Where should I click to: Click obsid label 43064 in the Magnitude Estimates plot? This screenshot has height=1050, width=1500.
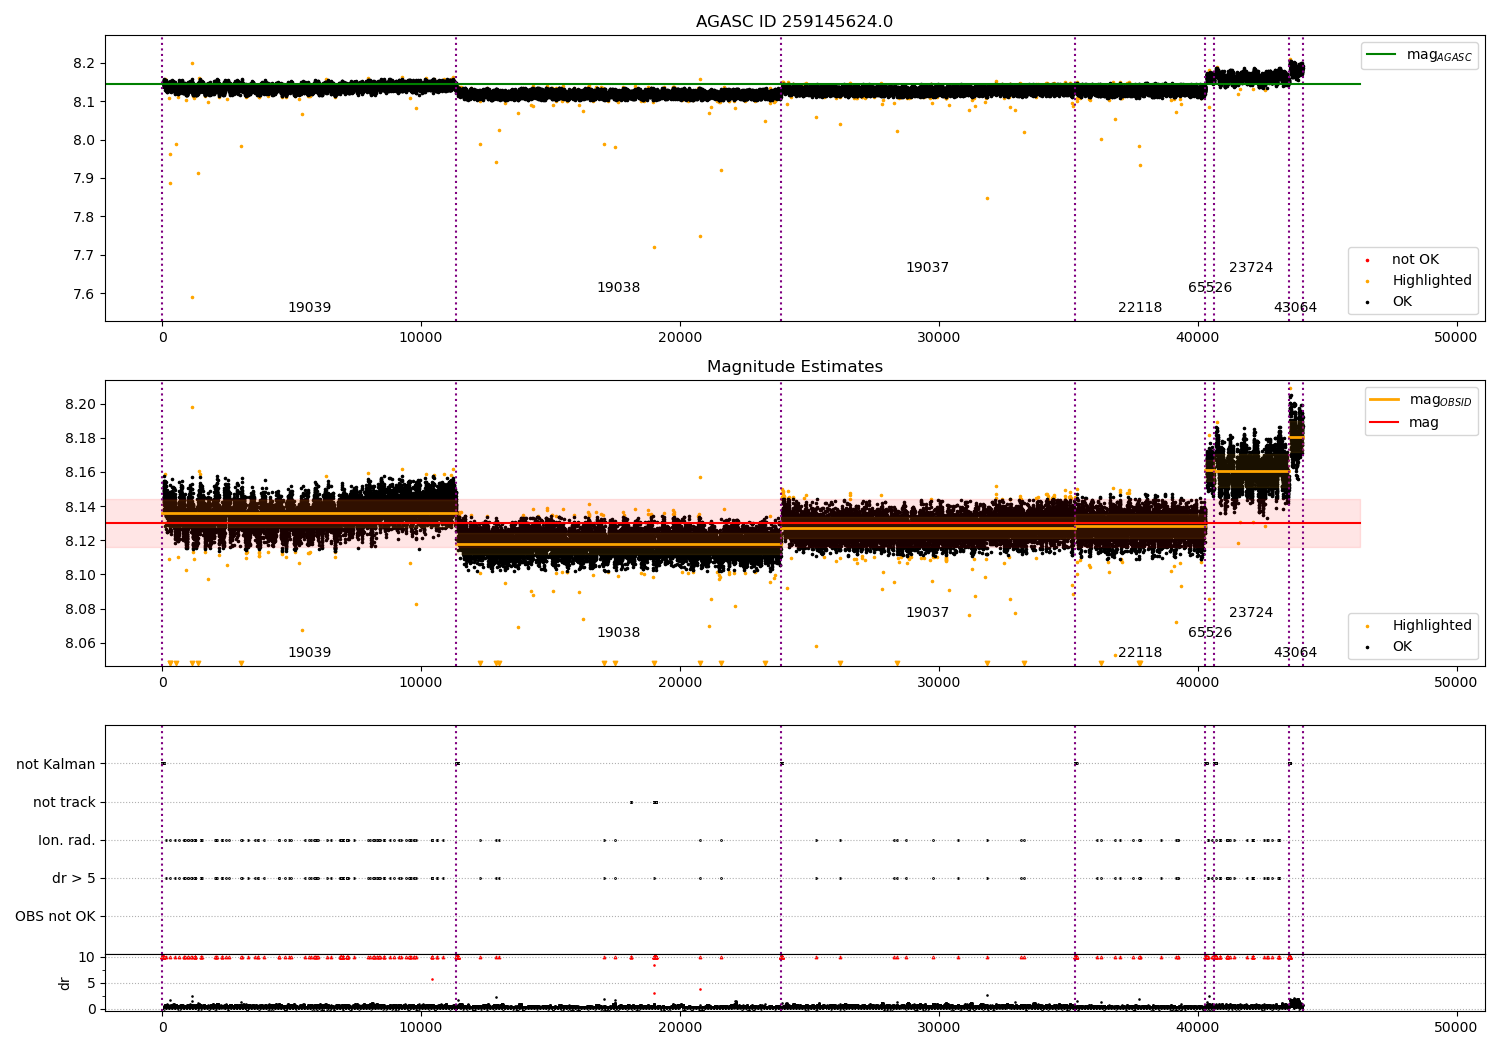pos(1295,653)
